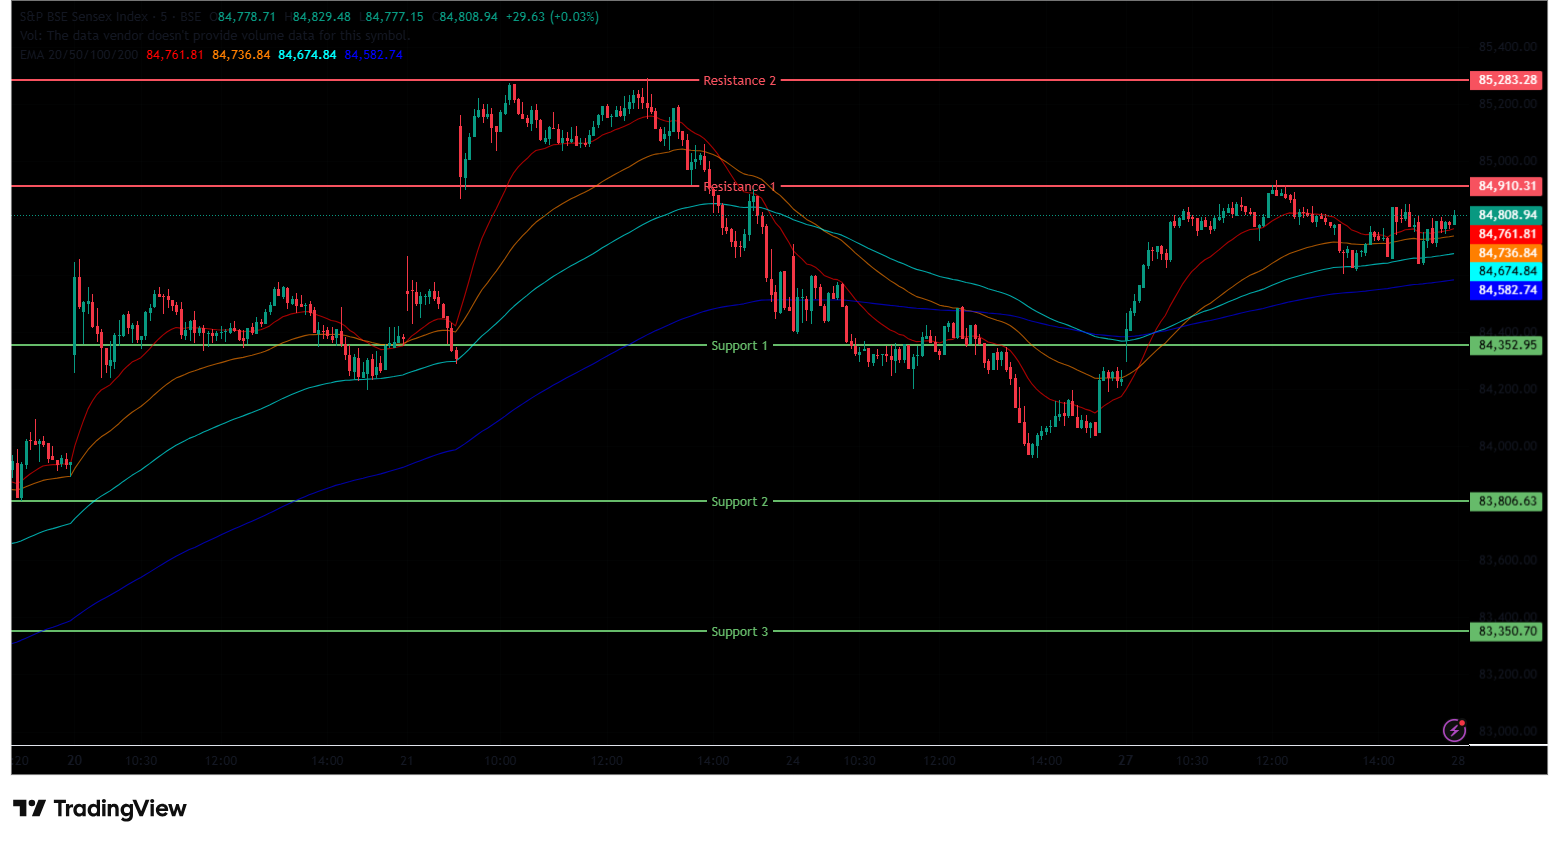
Task: Click the 83,350.70 green price tag
Action: coord(1506,632)
